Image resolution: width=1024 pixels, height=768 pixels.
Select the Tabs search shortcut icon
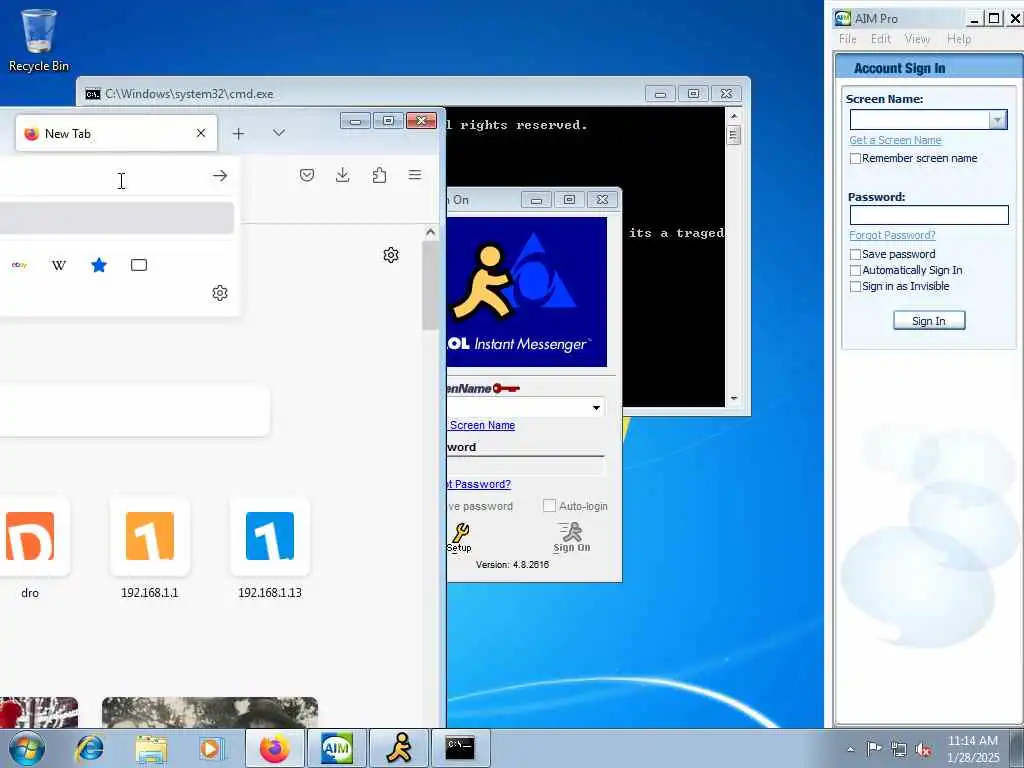tap(138, 265)
